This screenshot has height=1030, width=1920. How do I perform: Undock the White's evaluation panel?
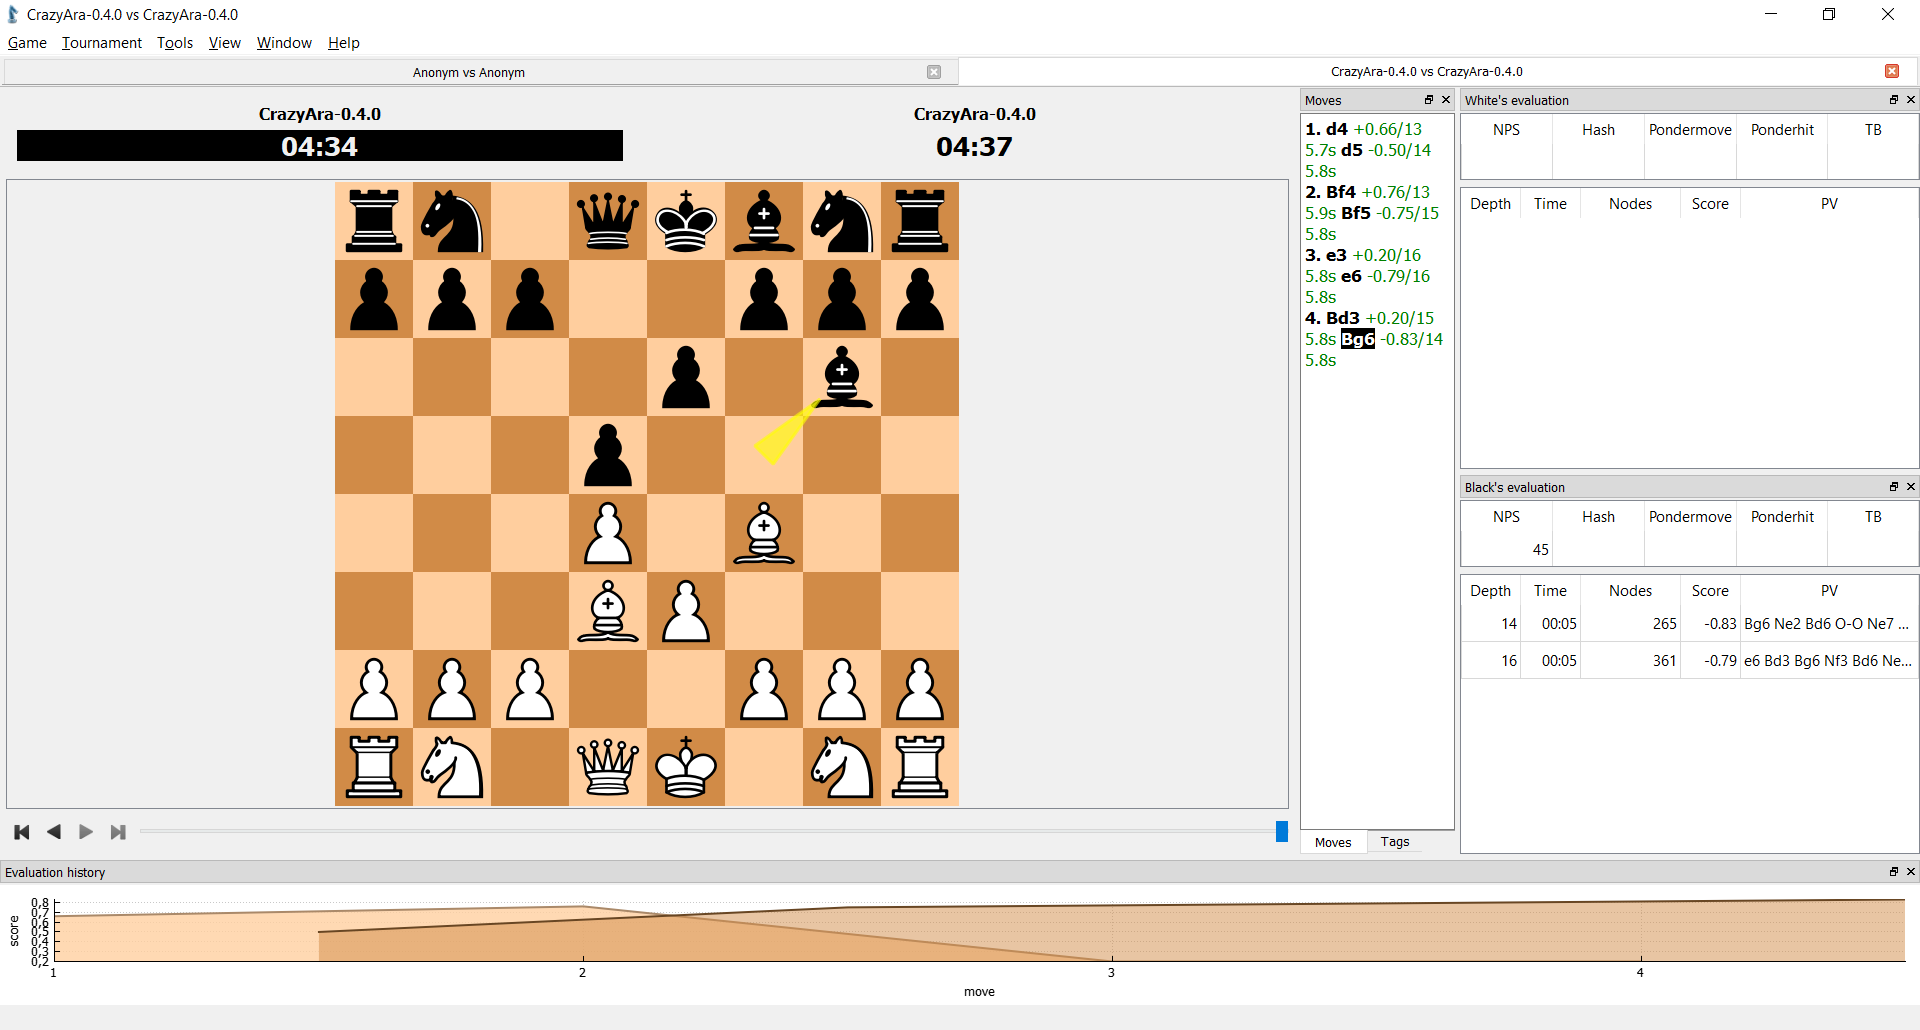(x=1894, y=100)
